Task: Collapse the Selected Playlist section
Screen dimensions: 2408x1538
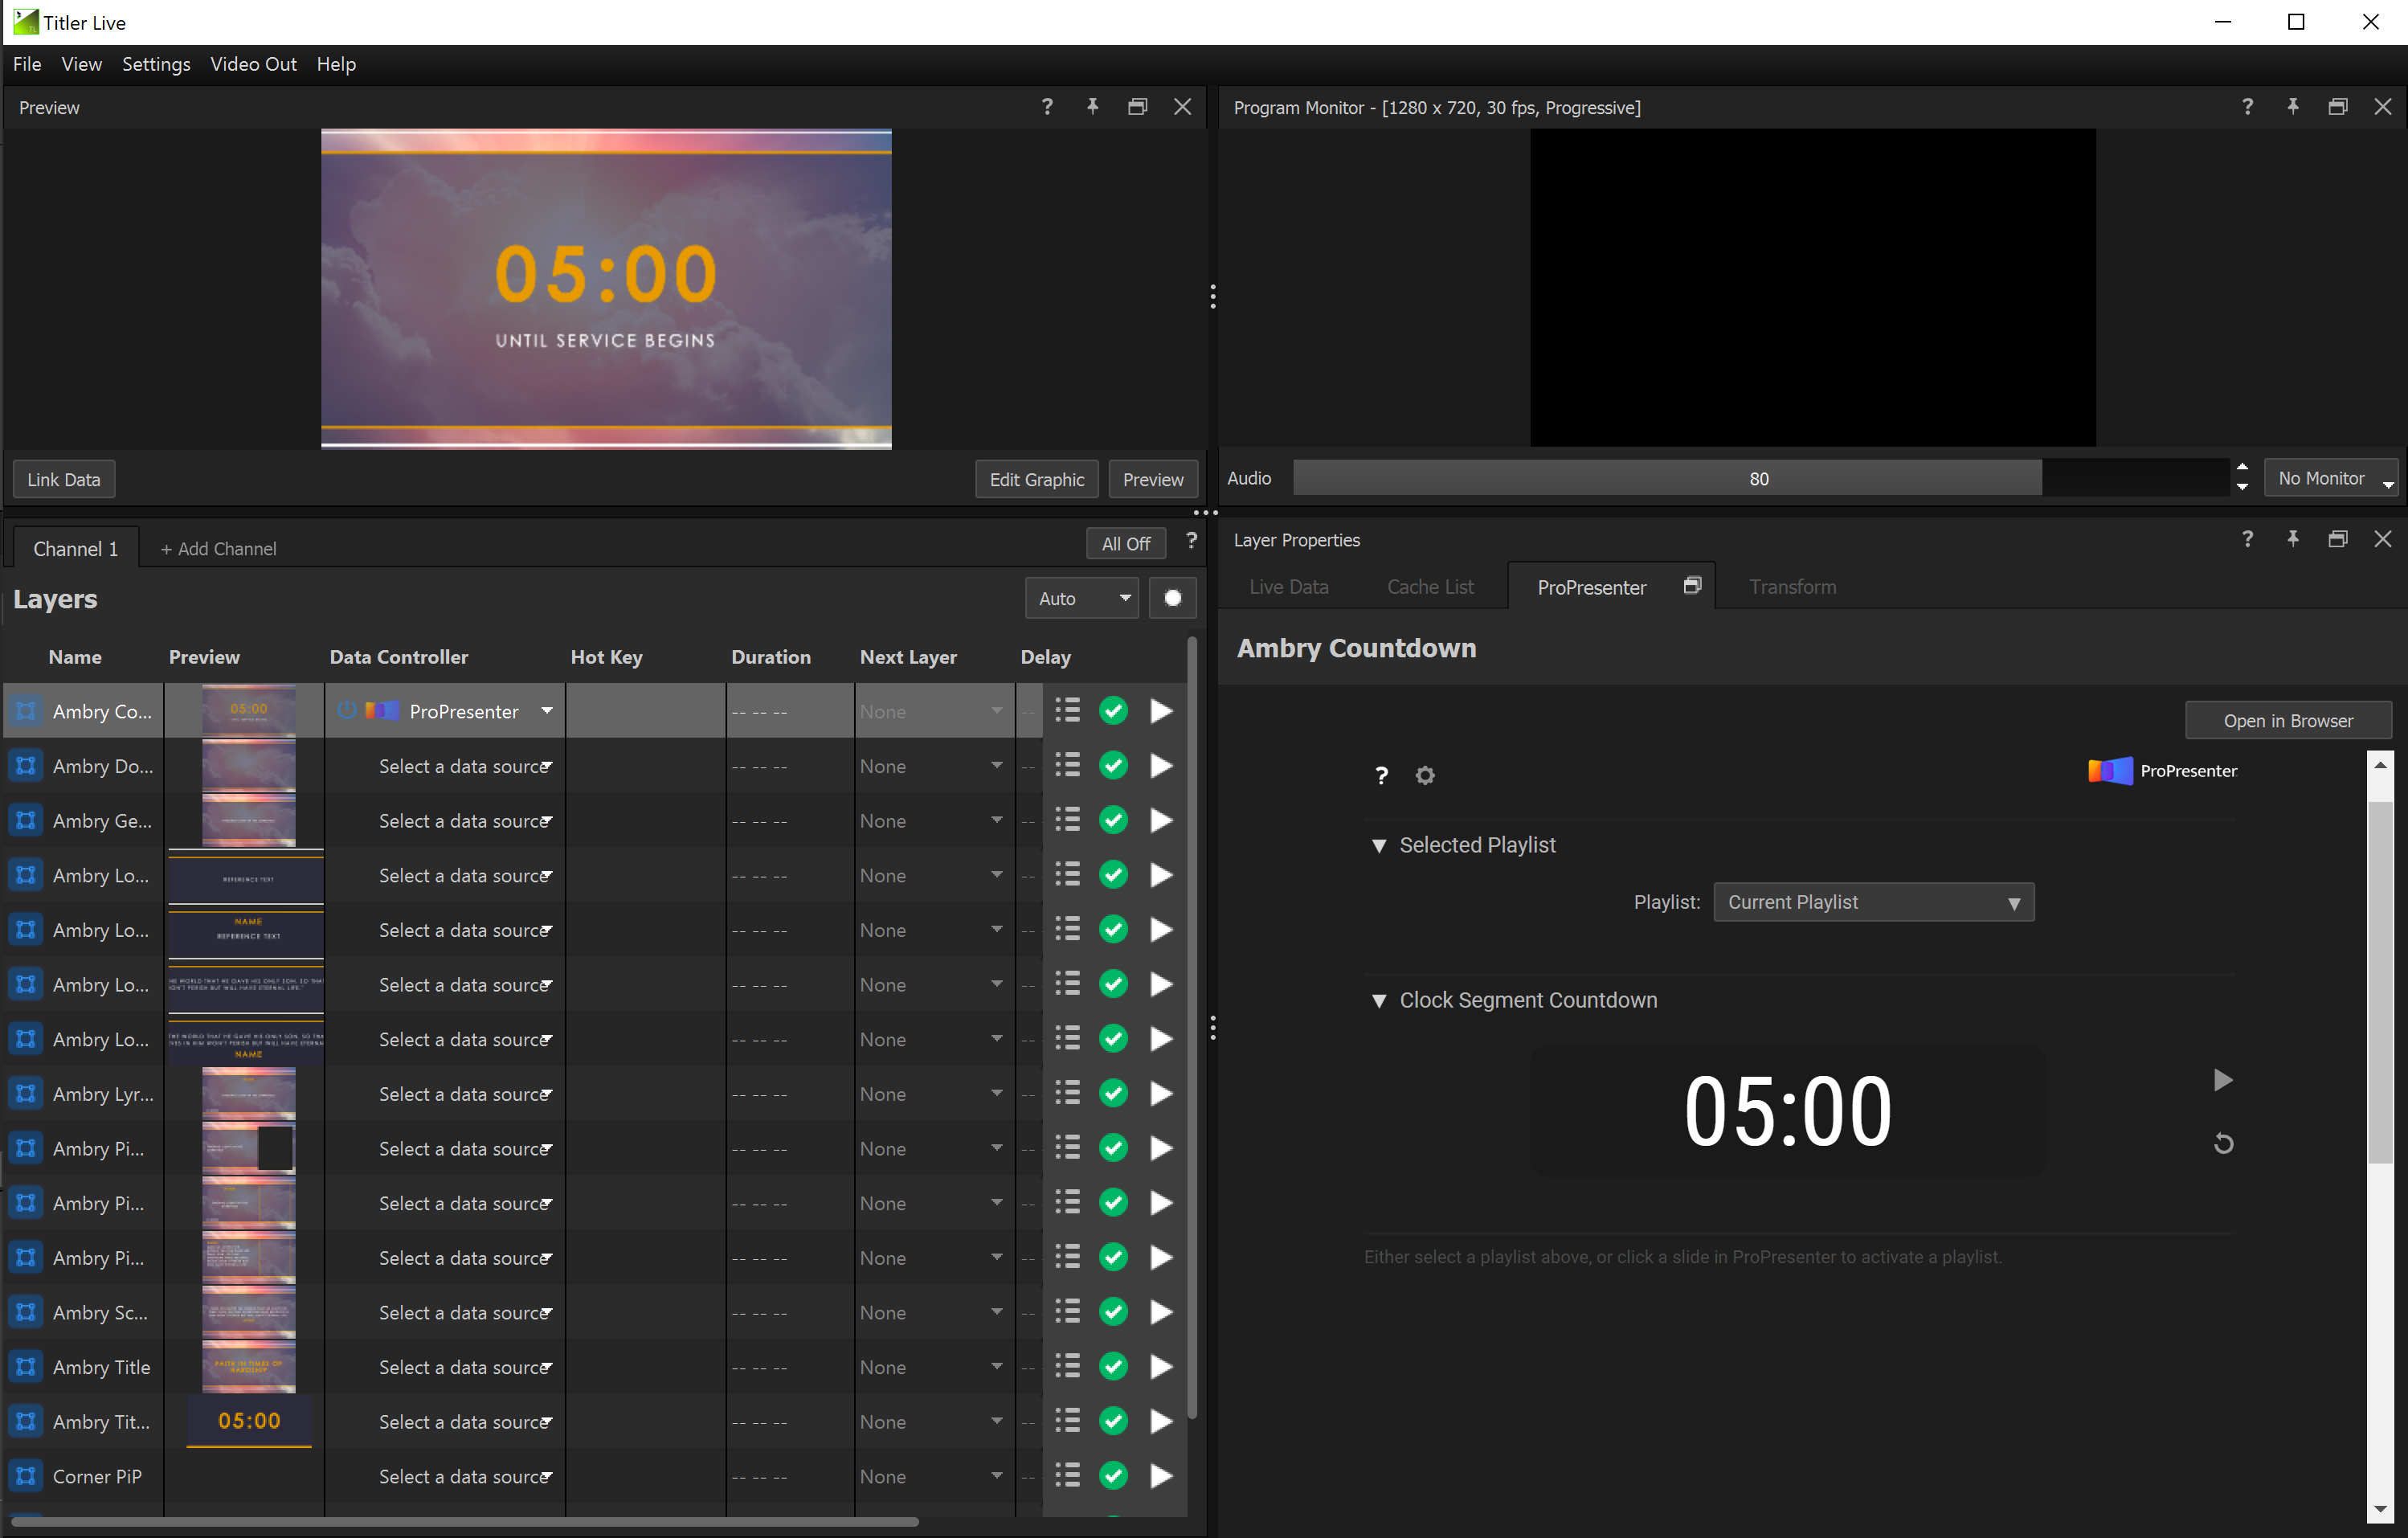Action: [x=1380, y=845]
